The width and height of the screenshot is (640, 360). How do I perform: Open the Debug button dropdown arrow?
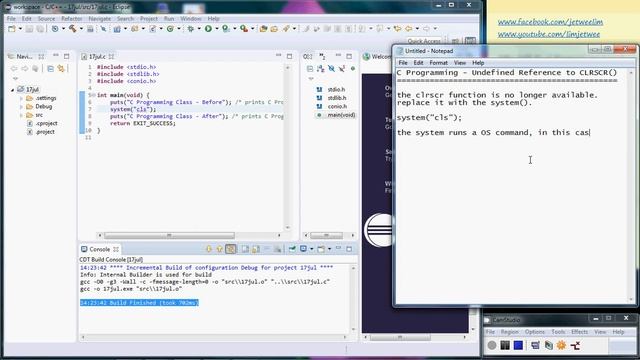[x=199, y=29]
